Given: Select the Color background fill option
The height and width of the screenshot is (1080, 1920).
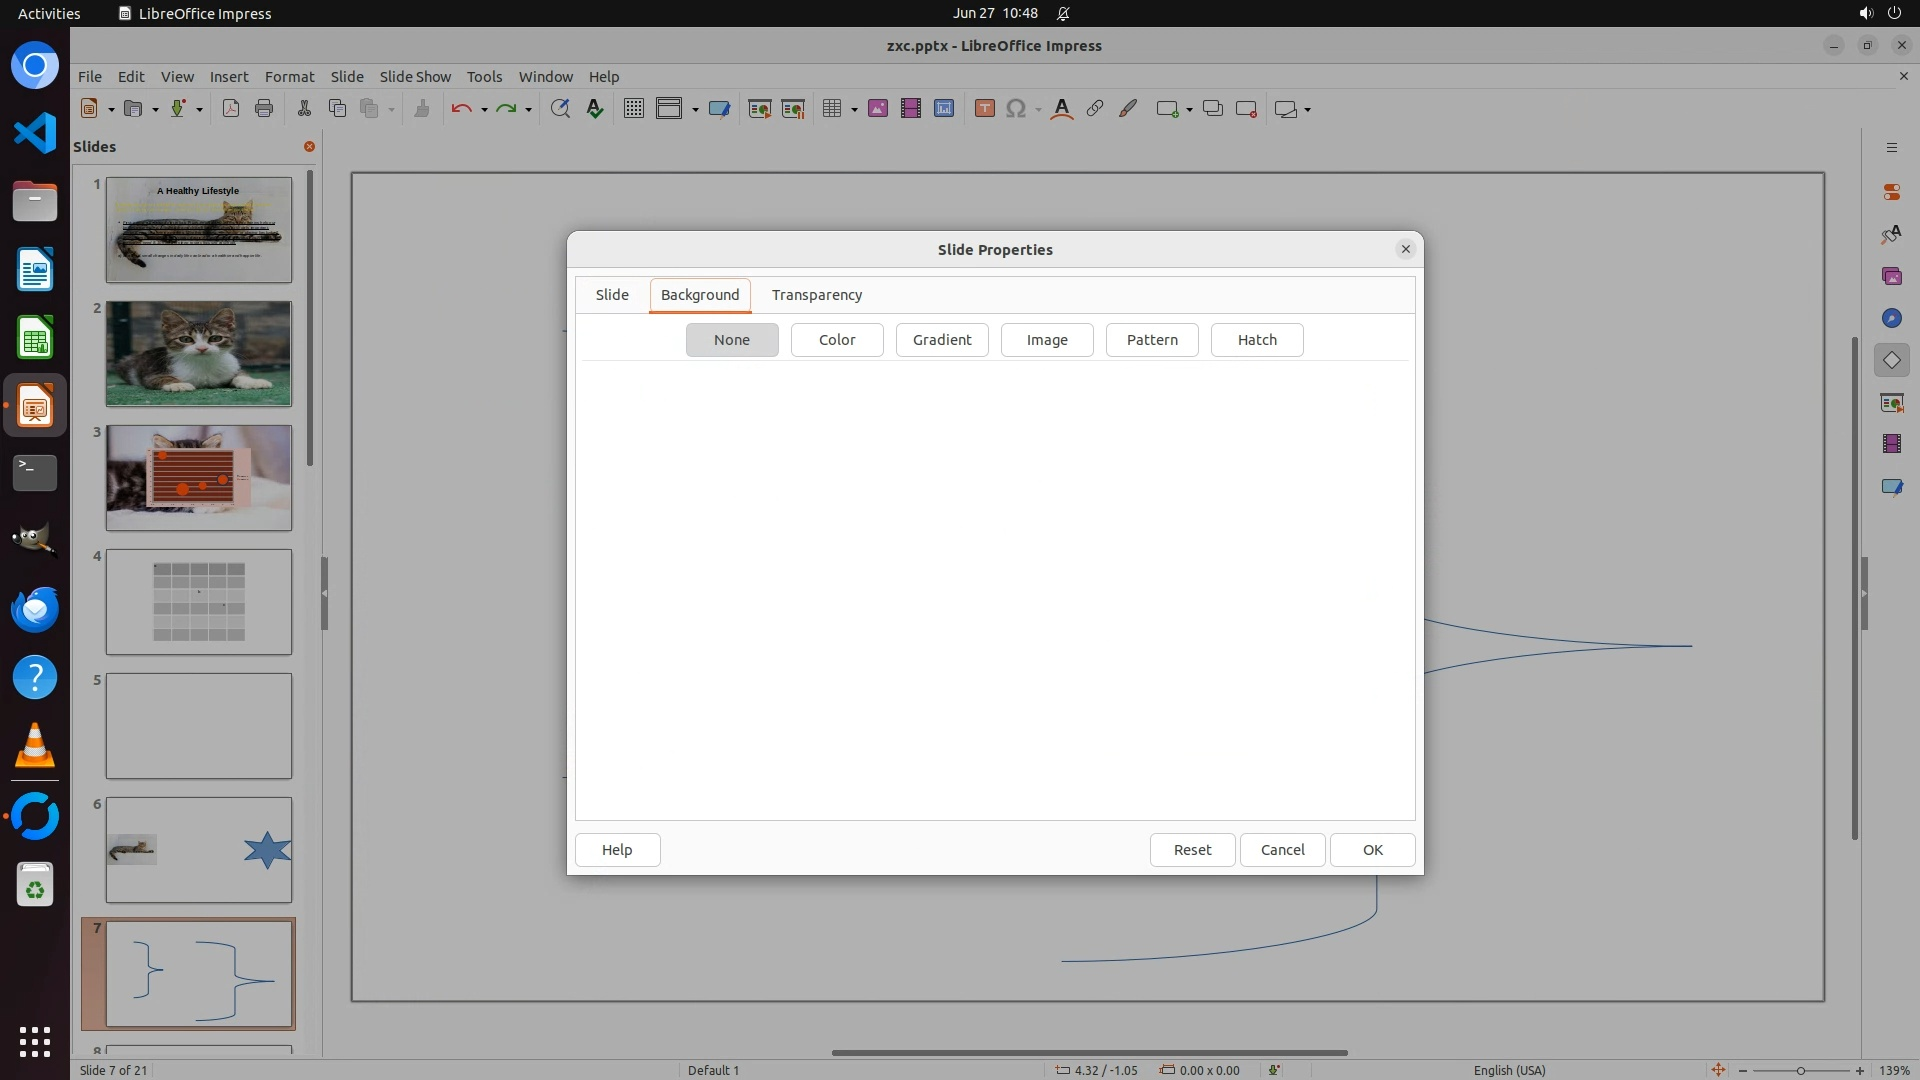Looking at the screenshot, I should [x=836, y=340].
